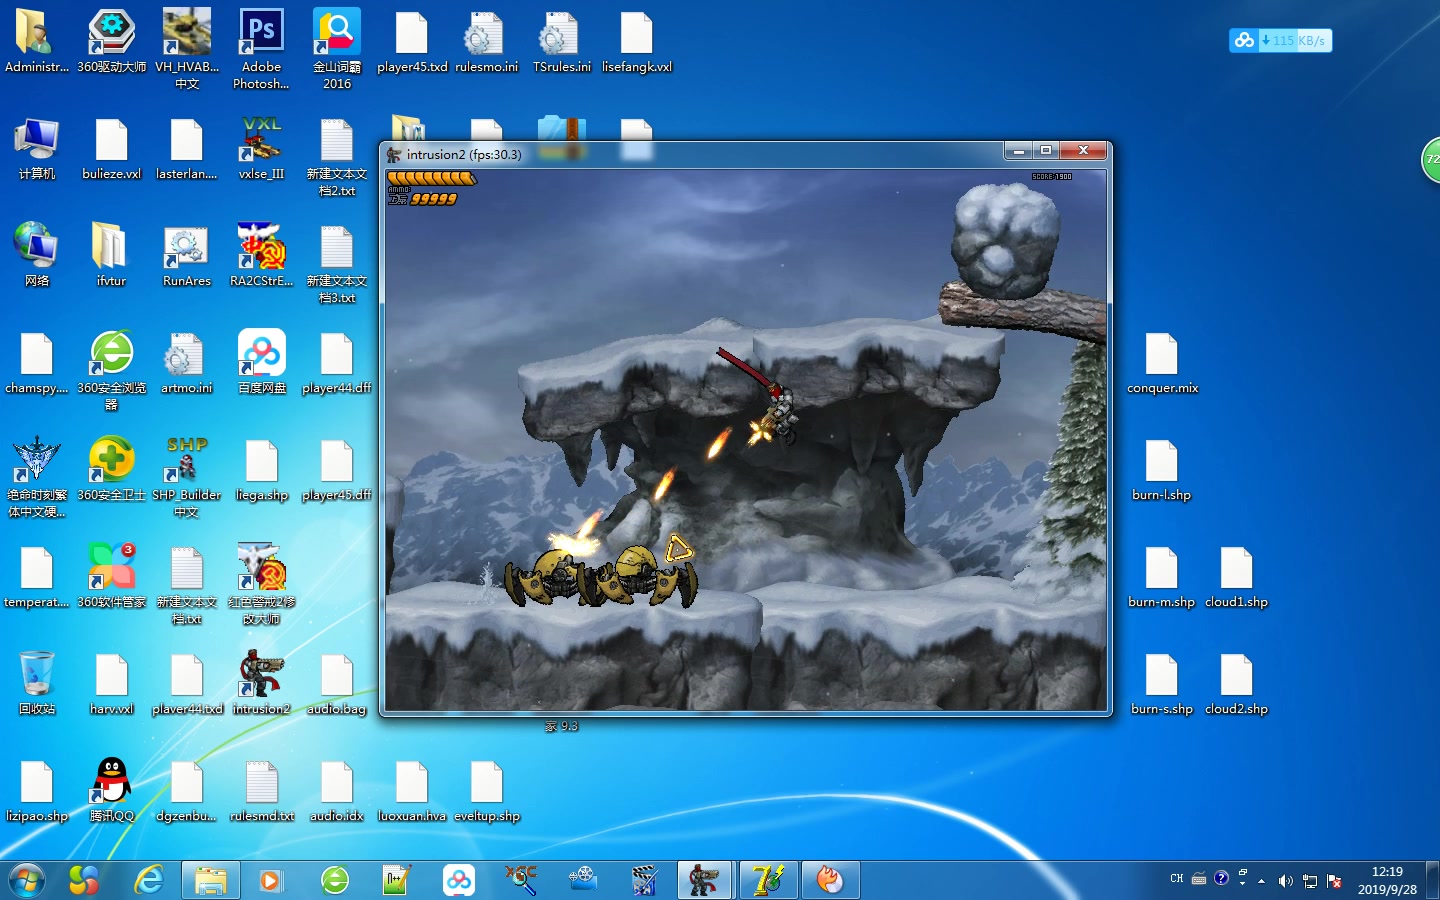The image size is (1440, 900).
Task: Launch 360驱动大师 desktop shortcut
Action: (112, 42)
